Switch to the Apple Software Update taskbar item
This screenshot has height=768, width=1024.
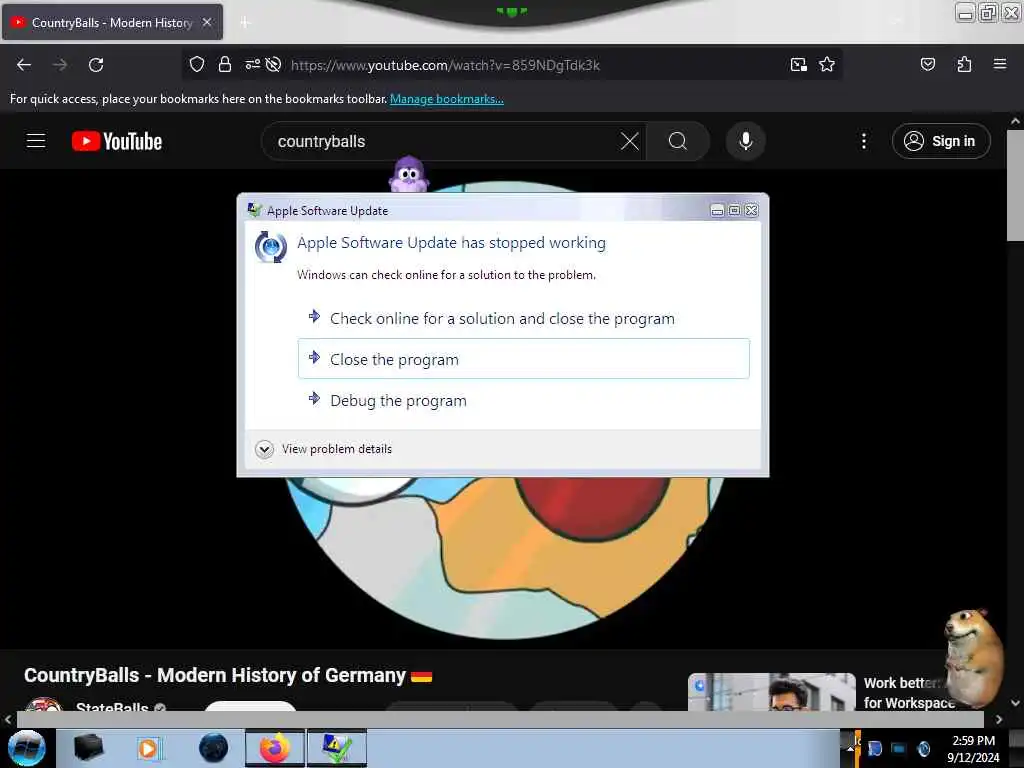point(337,748)
